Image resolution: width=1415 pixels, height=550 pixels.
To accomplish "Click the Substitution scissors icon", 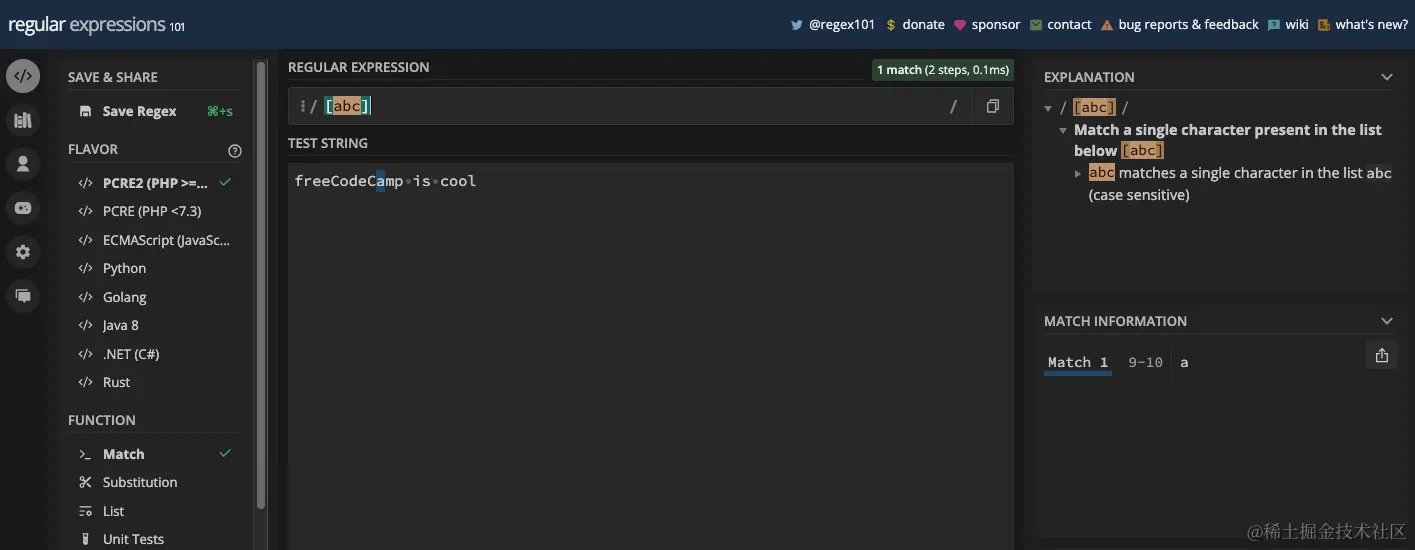I will click(x=85, y=482).
